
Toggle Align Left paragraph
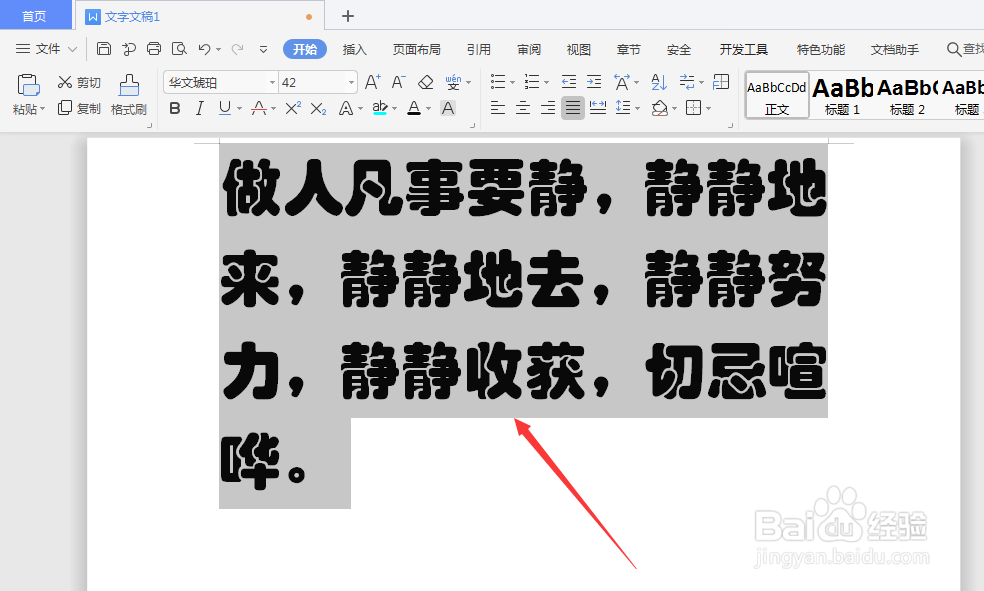point(498,108)
